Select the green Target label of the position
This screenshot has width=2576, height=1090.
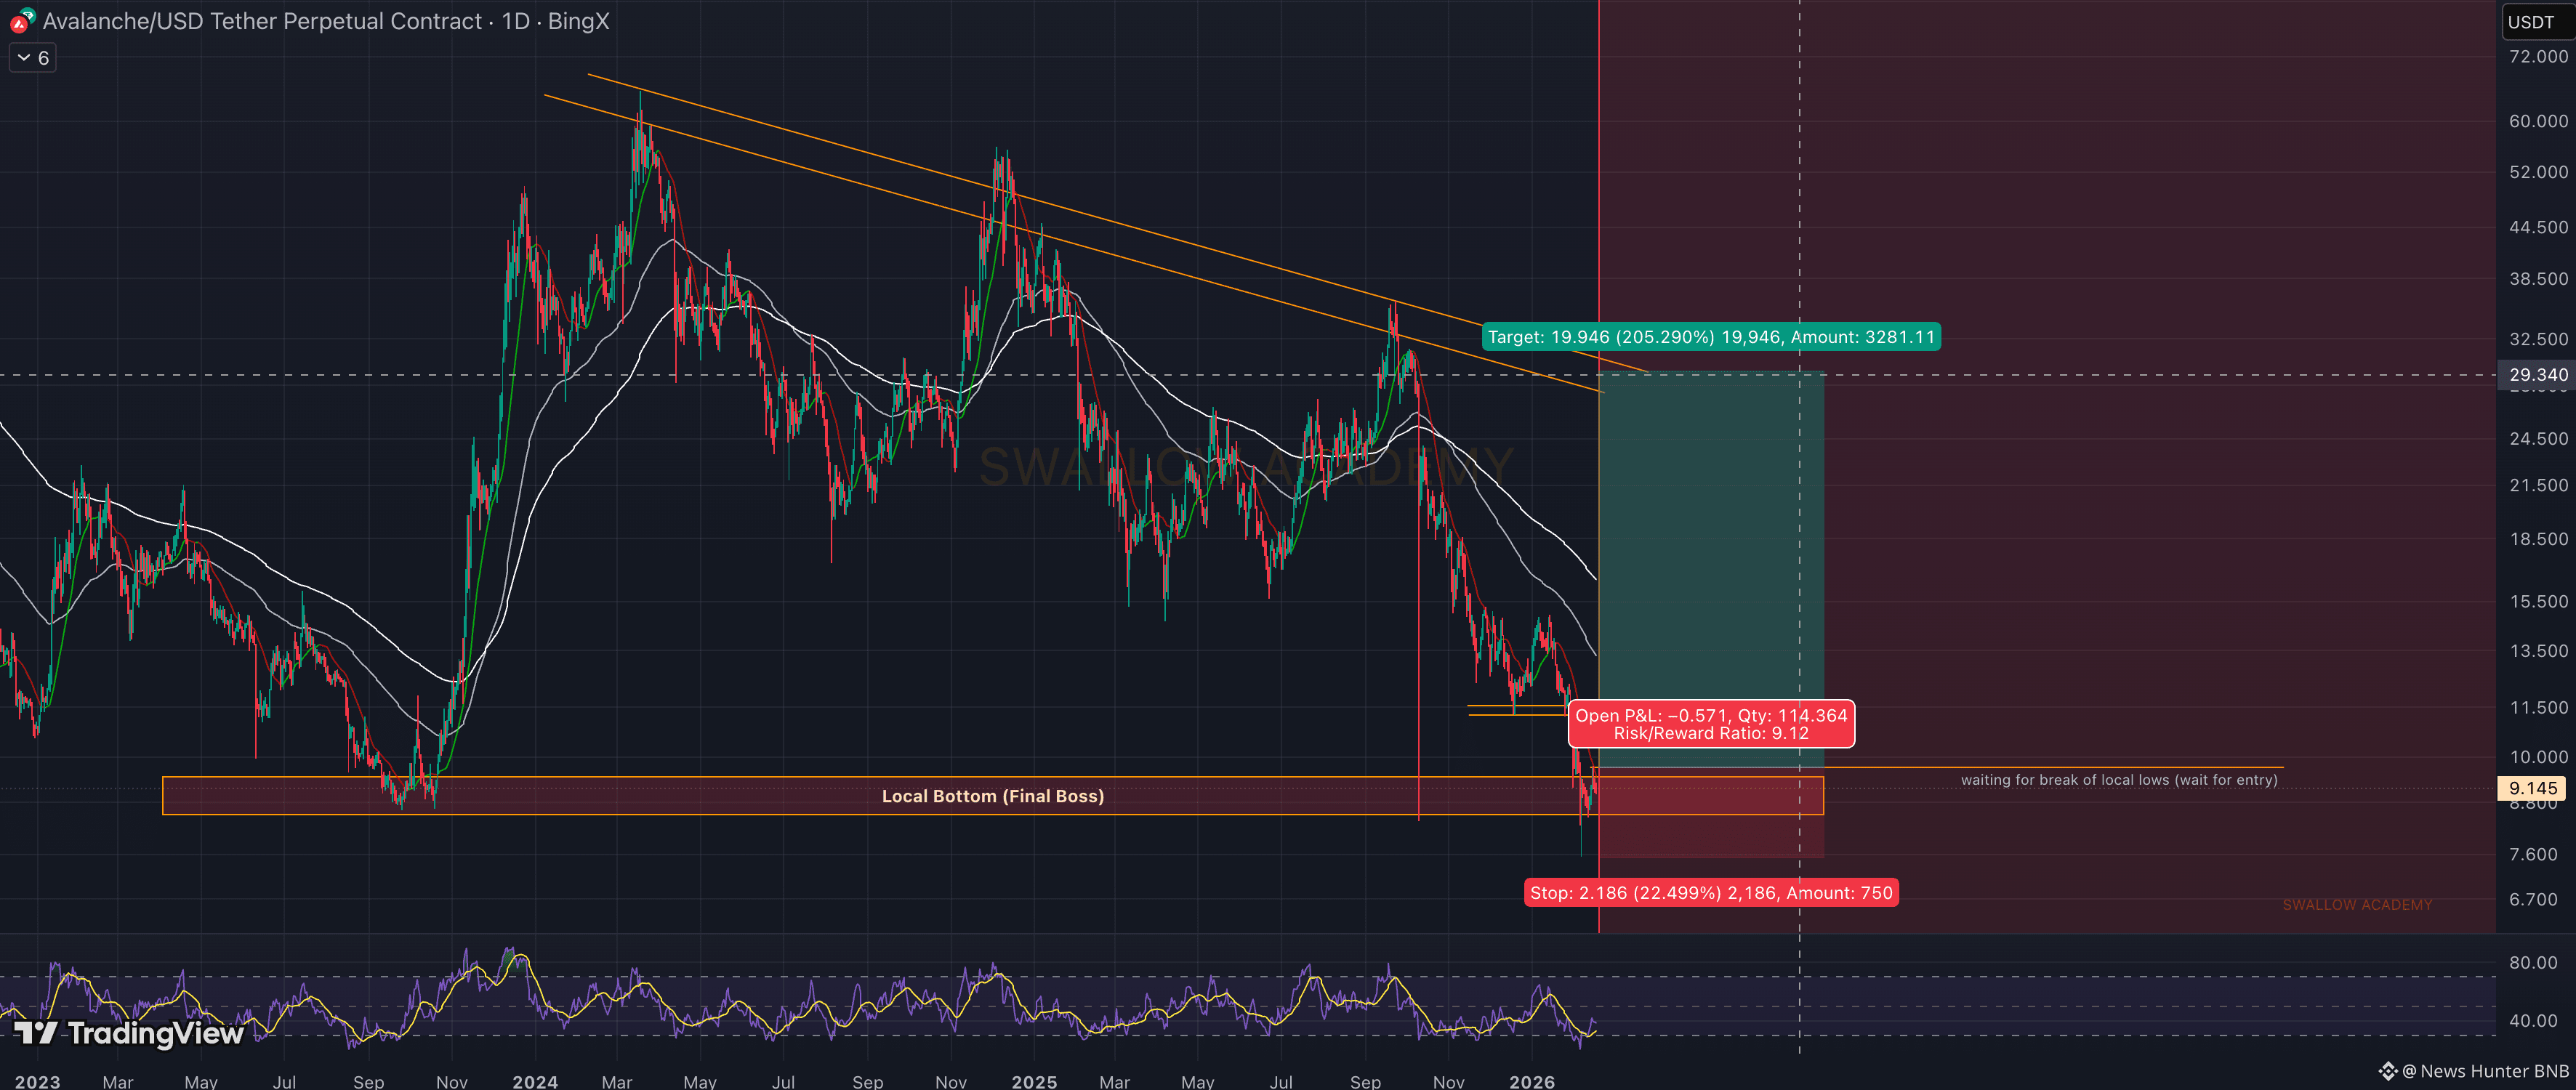(1710, 337)
